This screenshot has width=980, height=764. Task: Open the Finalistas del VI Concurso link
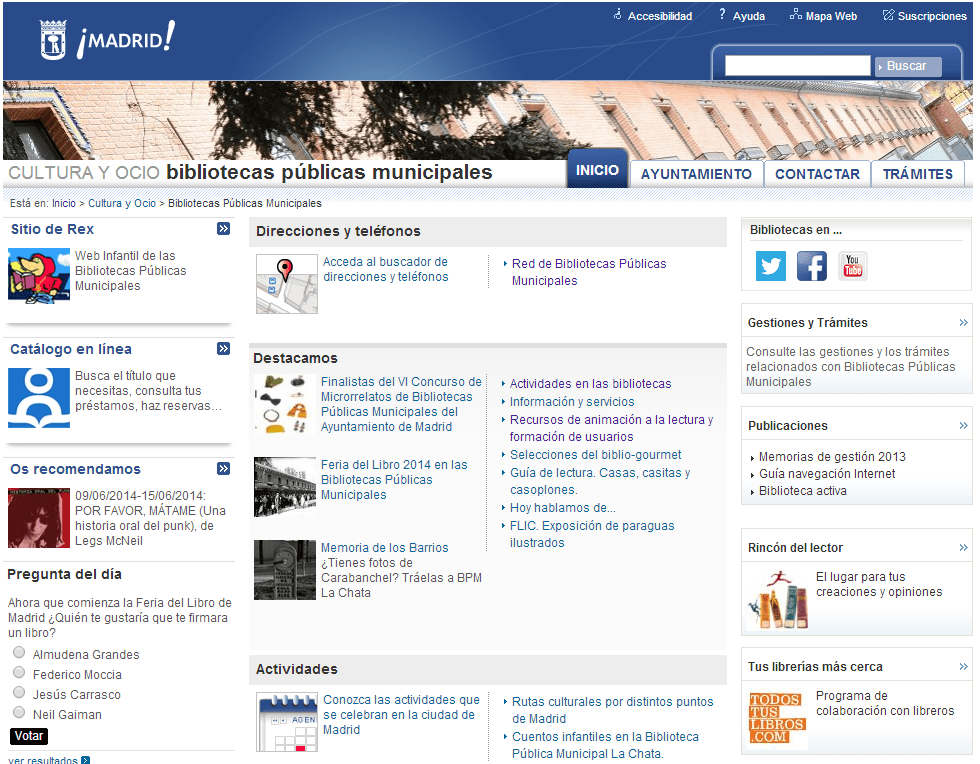click(x=401, y=404)
